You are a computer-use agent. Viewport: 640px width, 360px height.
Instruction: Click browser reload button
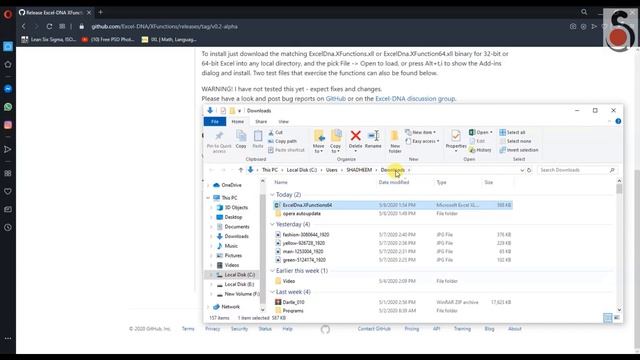click(x=49, y=26)
